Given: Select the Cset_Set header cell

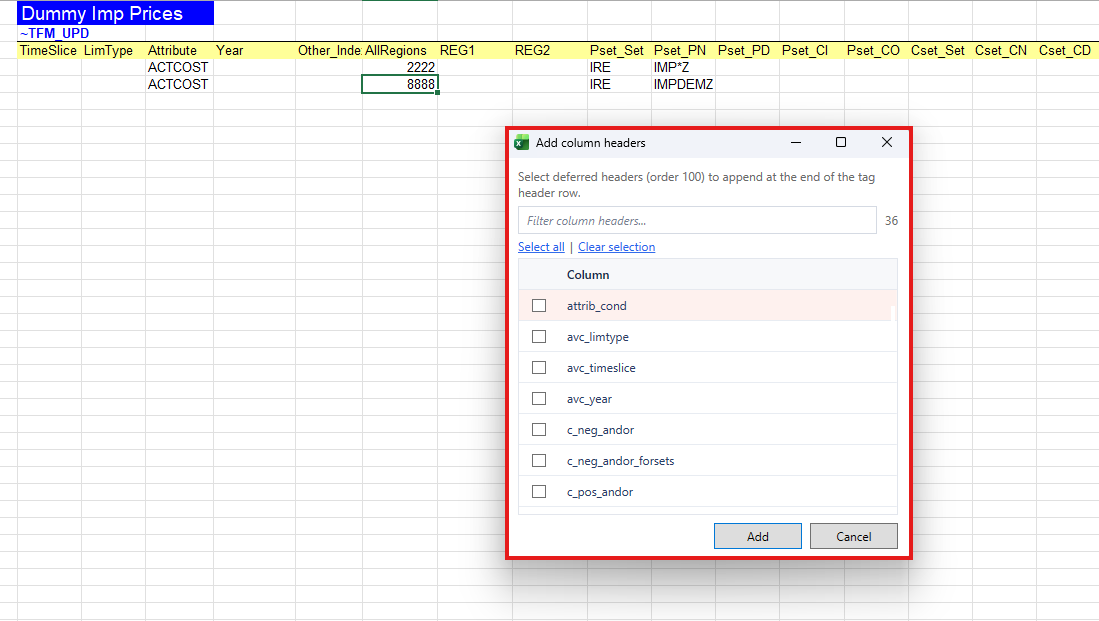Looking at the screenshot, I should click(x=941, y=50).
